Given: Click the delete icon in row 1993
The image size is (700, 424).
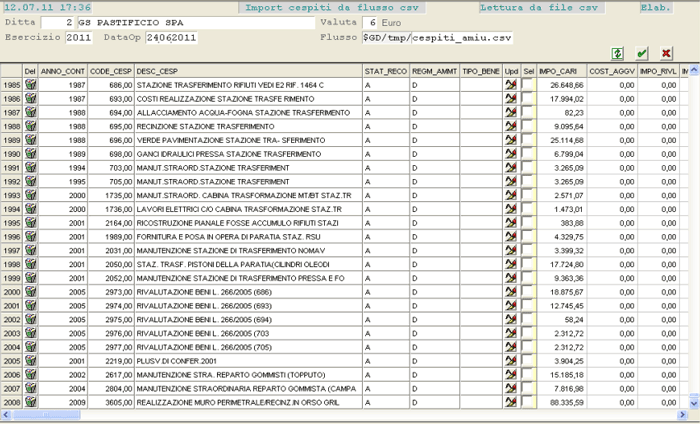Looking at the screenshot, I should click(30, 195).
